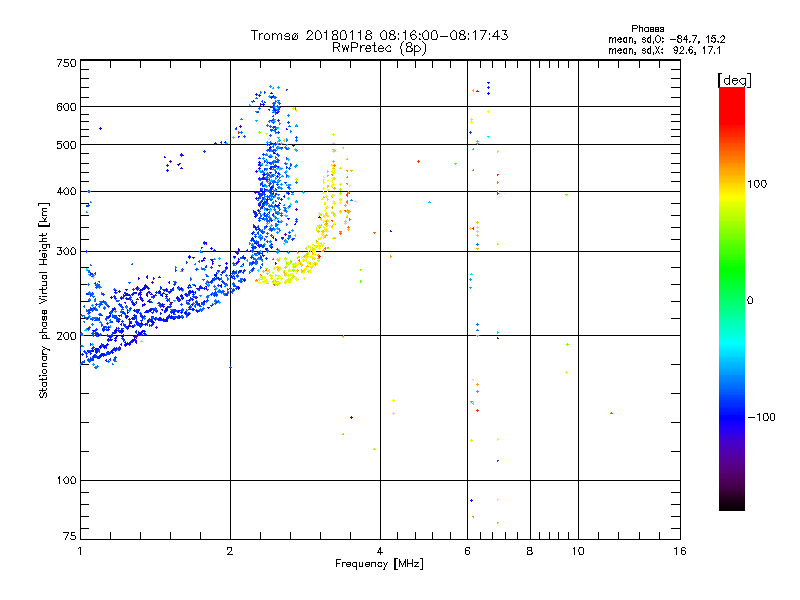The image size is (800, 600).
Task: Click the y-axis tick label '600'
Action: point(66,107)
